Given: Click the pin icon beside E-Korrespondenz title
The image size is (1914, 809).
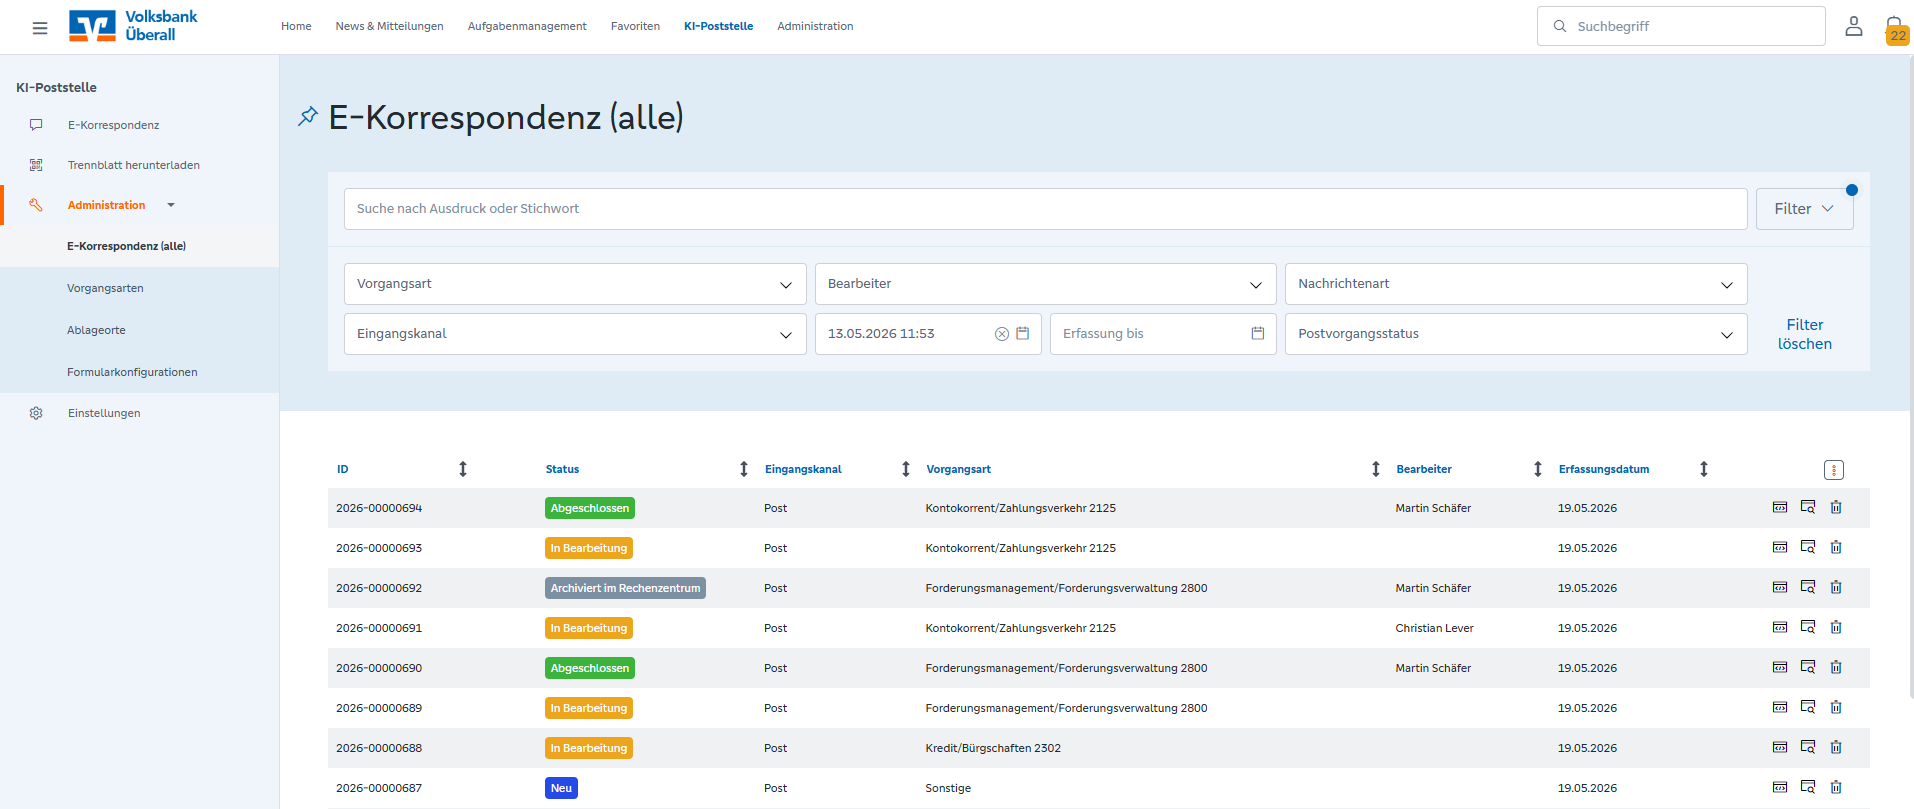Looking at the screenshot, I should [x=308, y=116].
